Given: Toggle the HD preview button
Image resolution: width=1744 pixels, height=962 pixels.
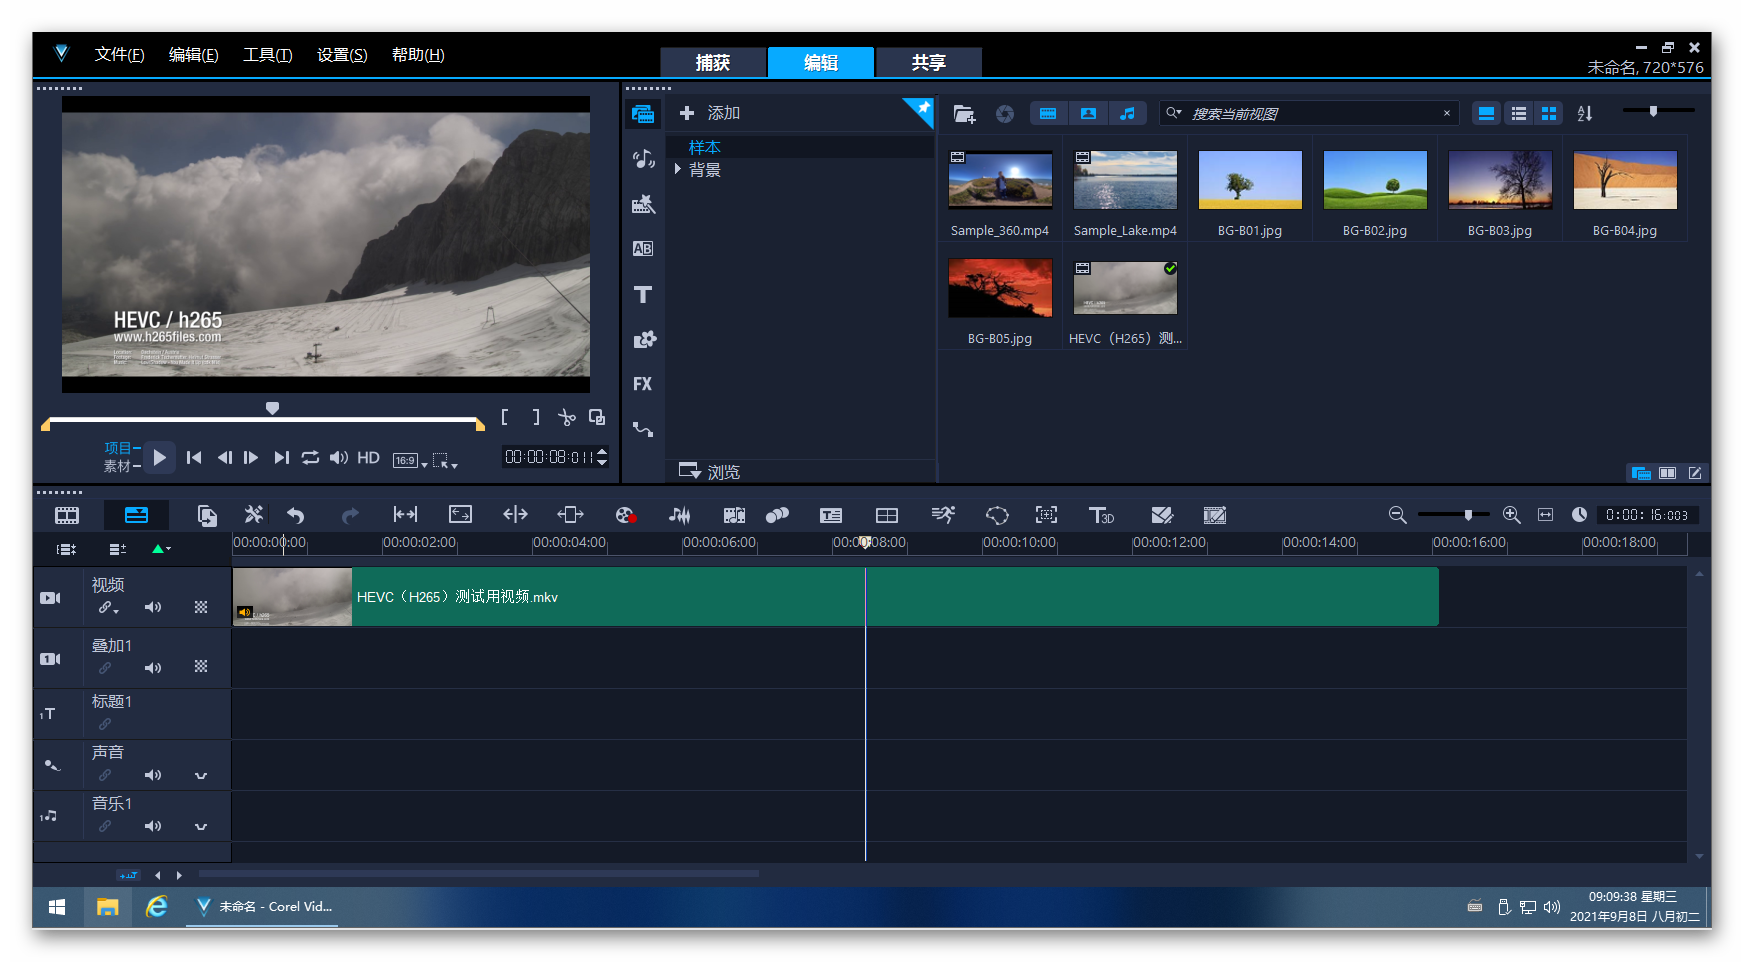Looking at the screenshot, I should (369, 458).
